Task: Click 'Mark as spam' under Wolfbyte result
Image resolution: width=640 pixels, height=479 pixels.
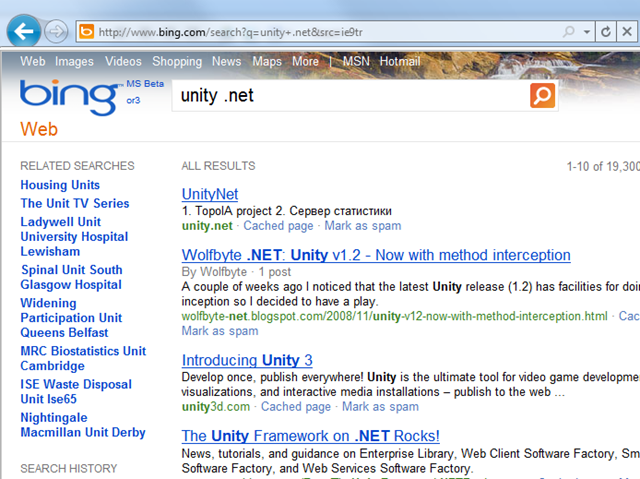Action: click(x=220, y=331)
